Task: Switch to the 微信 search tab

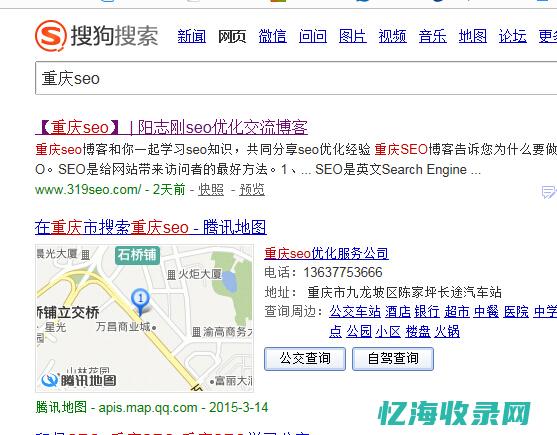Action: point(272,36)
